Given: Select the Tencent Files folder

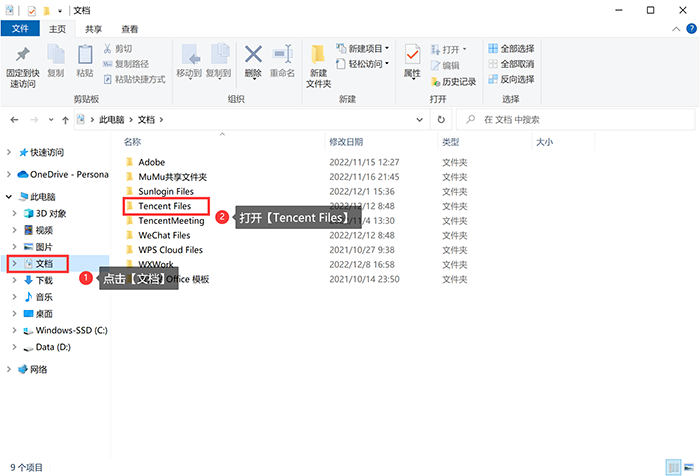Looking at the screenshot, I should click(x=165, y=206).
